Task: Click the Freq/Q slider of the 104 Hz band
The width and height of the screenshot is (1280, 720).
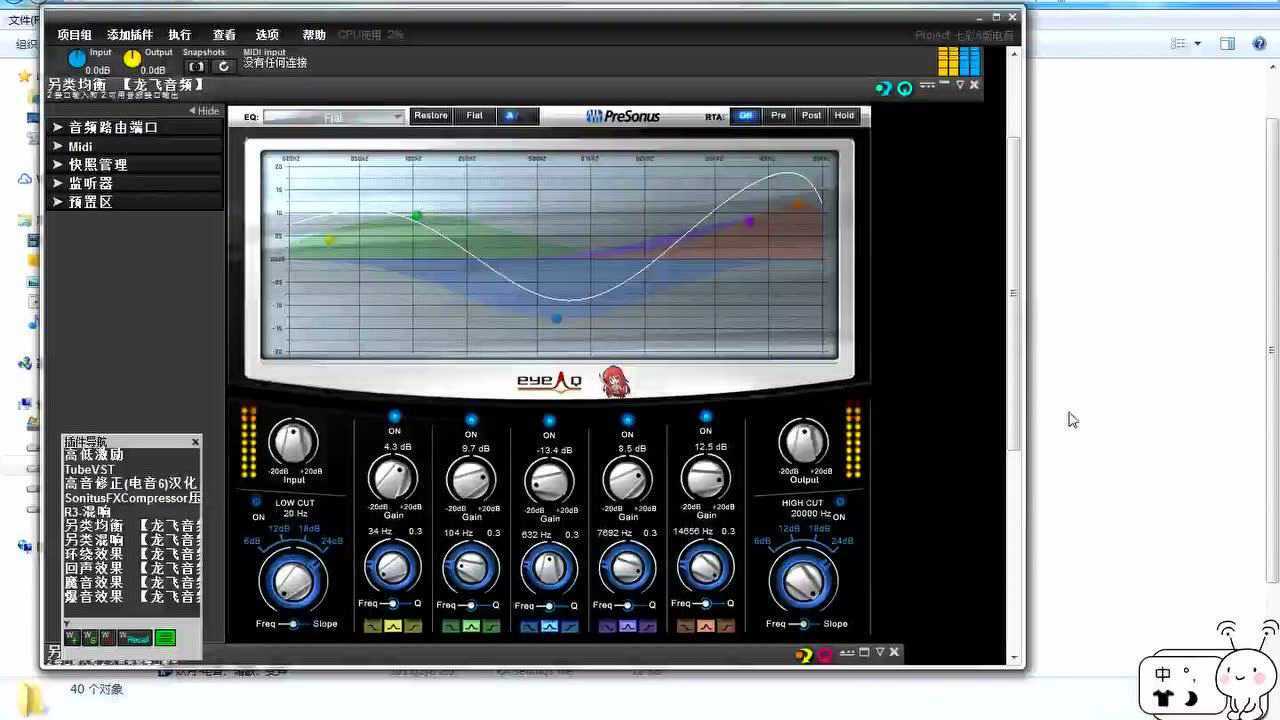Action: 470,605
